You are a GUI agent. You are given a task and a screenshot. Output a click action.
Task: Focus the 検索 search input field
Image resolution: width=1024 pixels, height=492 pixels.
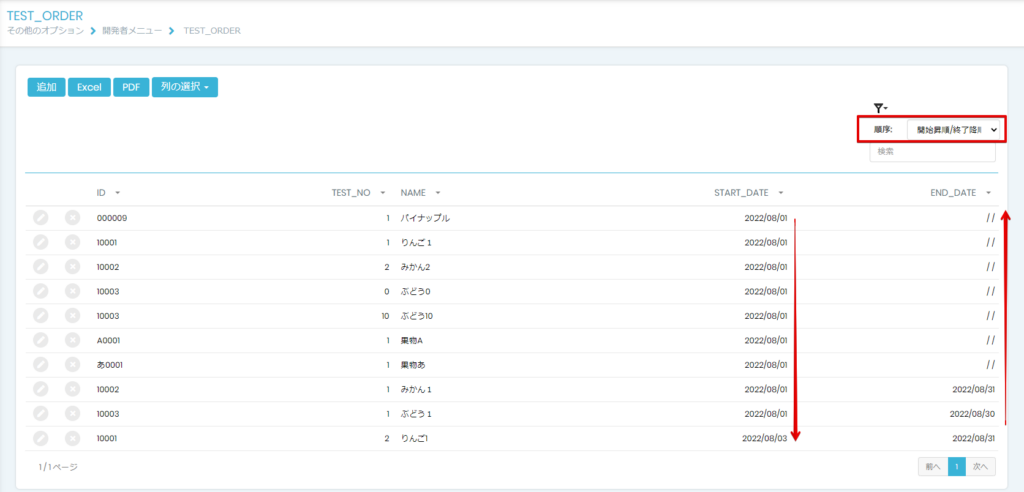coord(933,152)
